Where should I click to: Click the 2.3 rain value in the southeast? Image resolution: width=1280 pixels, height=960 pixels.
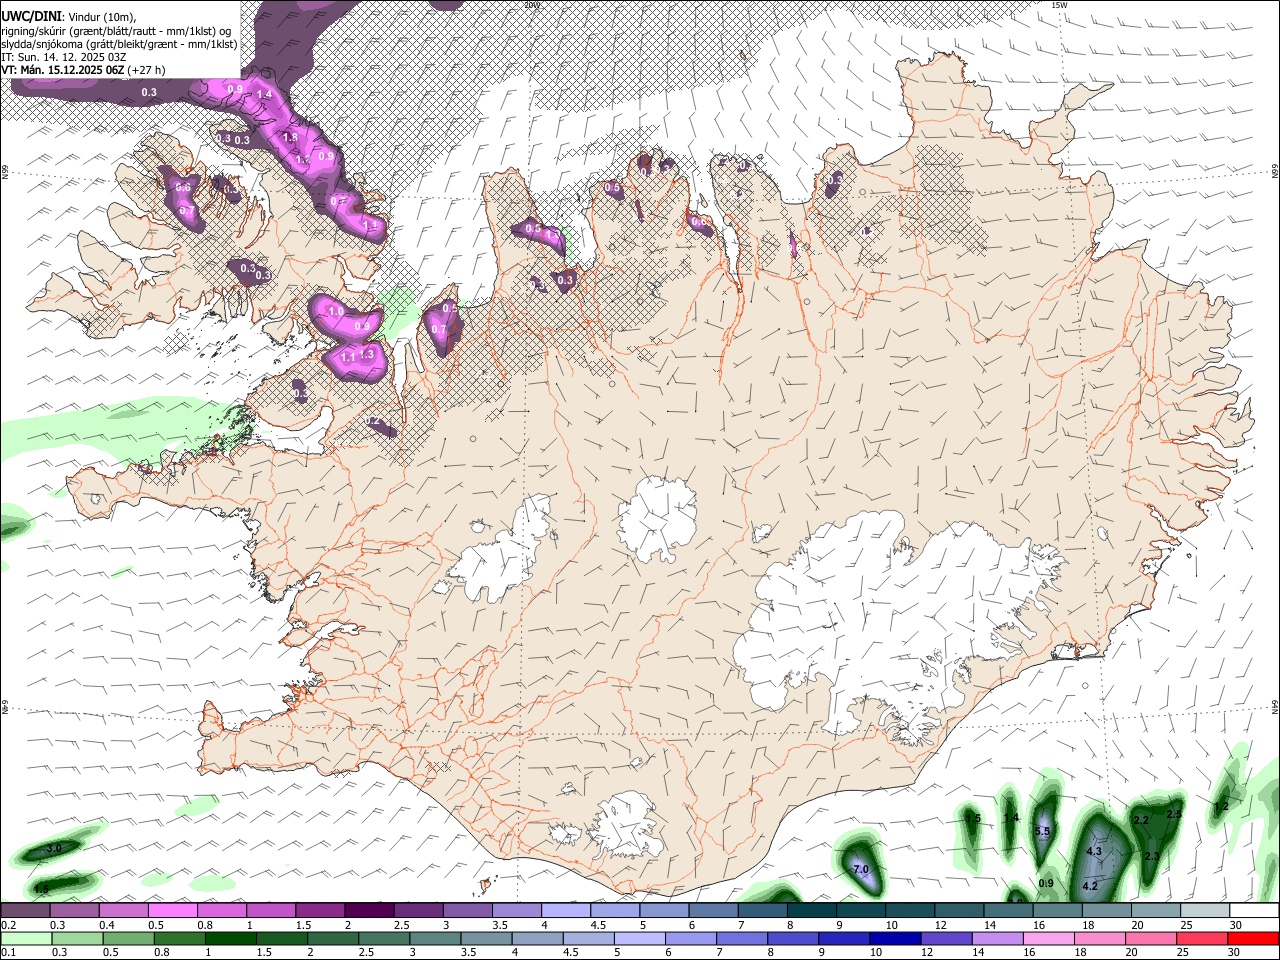coord(1152,856)
